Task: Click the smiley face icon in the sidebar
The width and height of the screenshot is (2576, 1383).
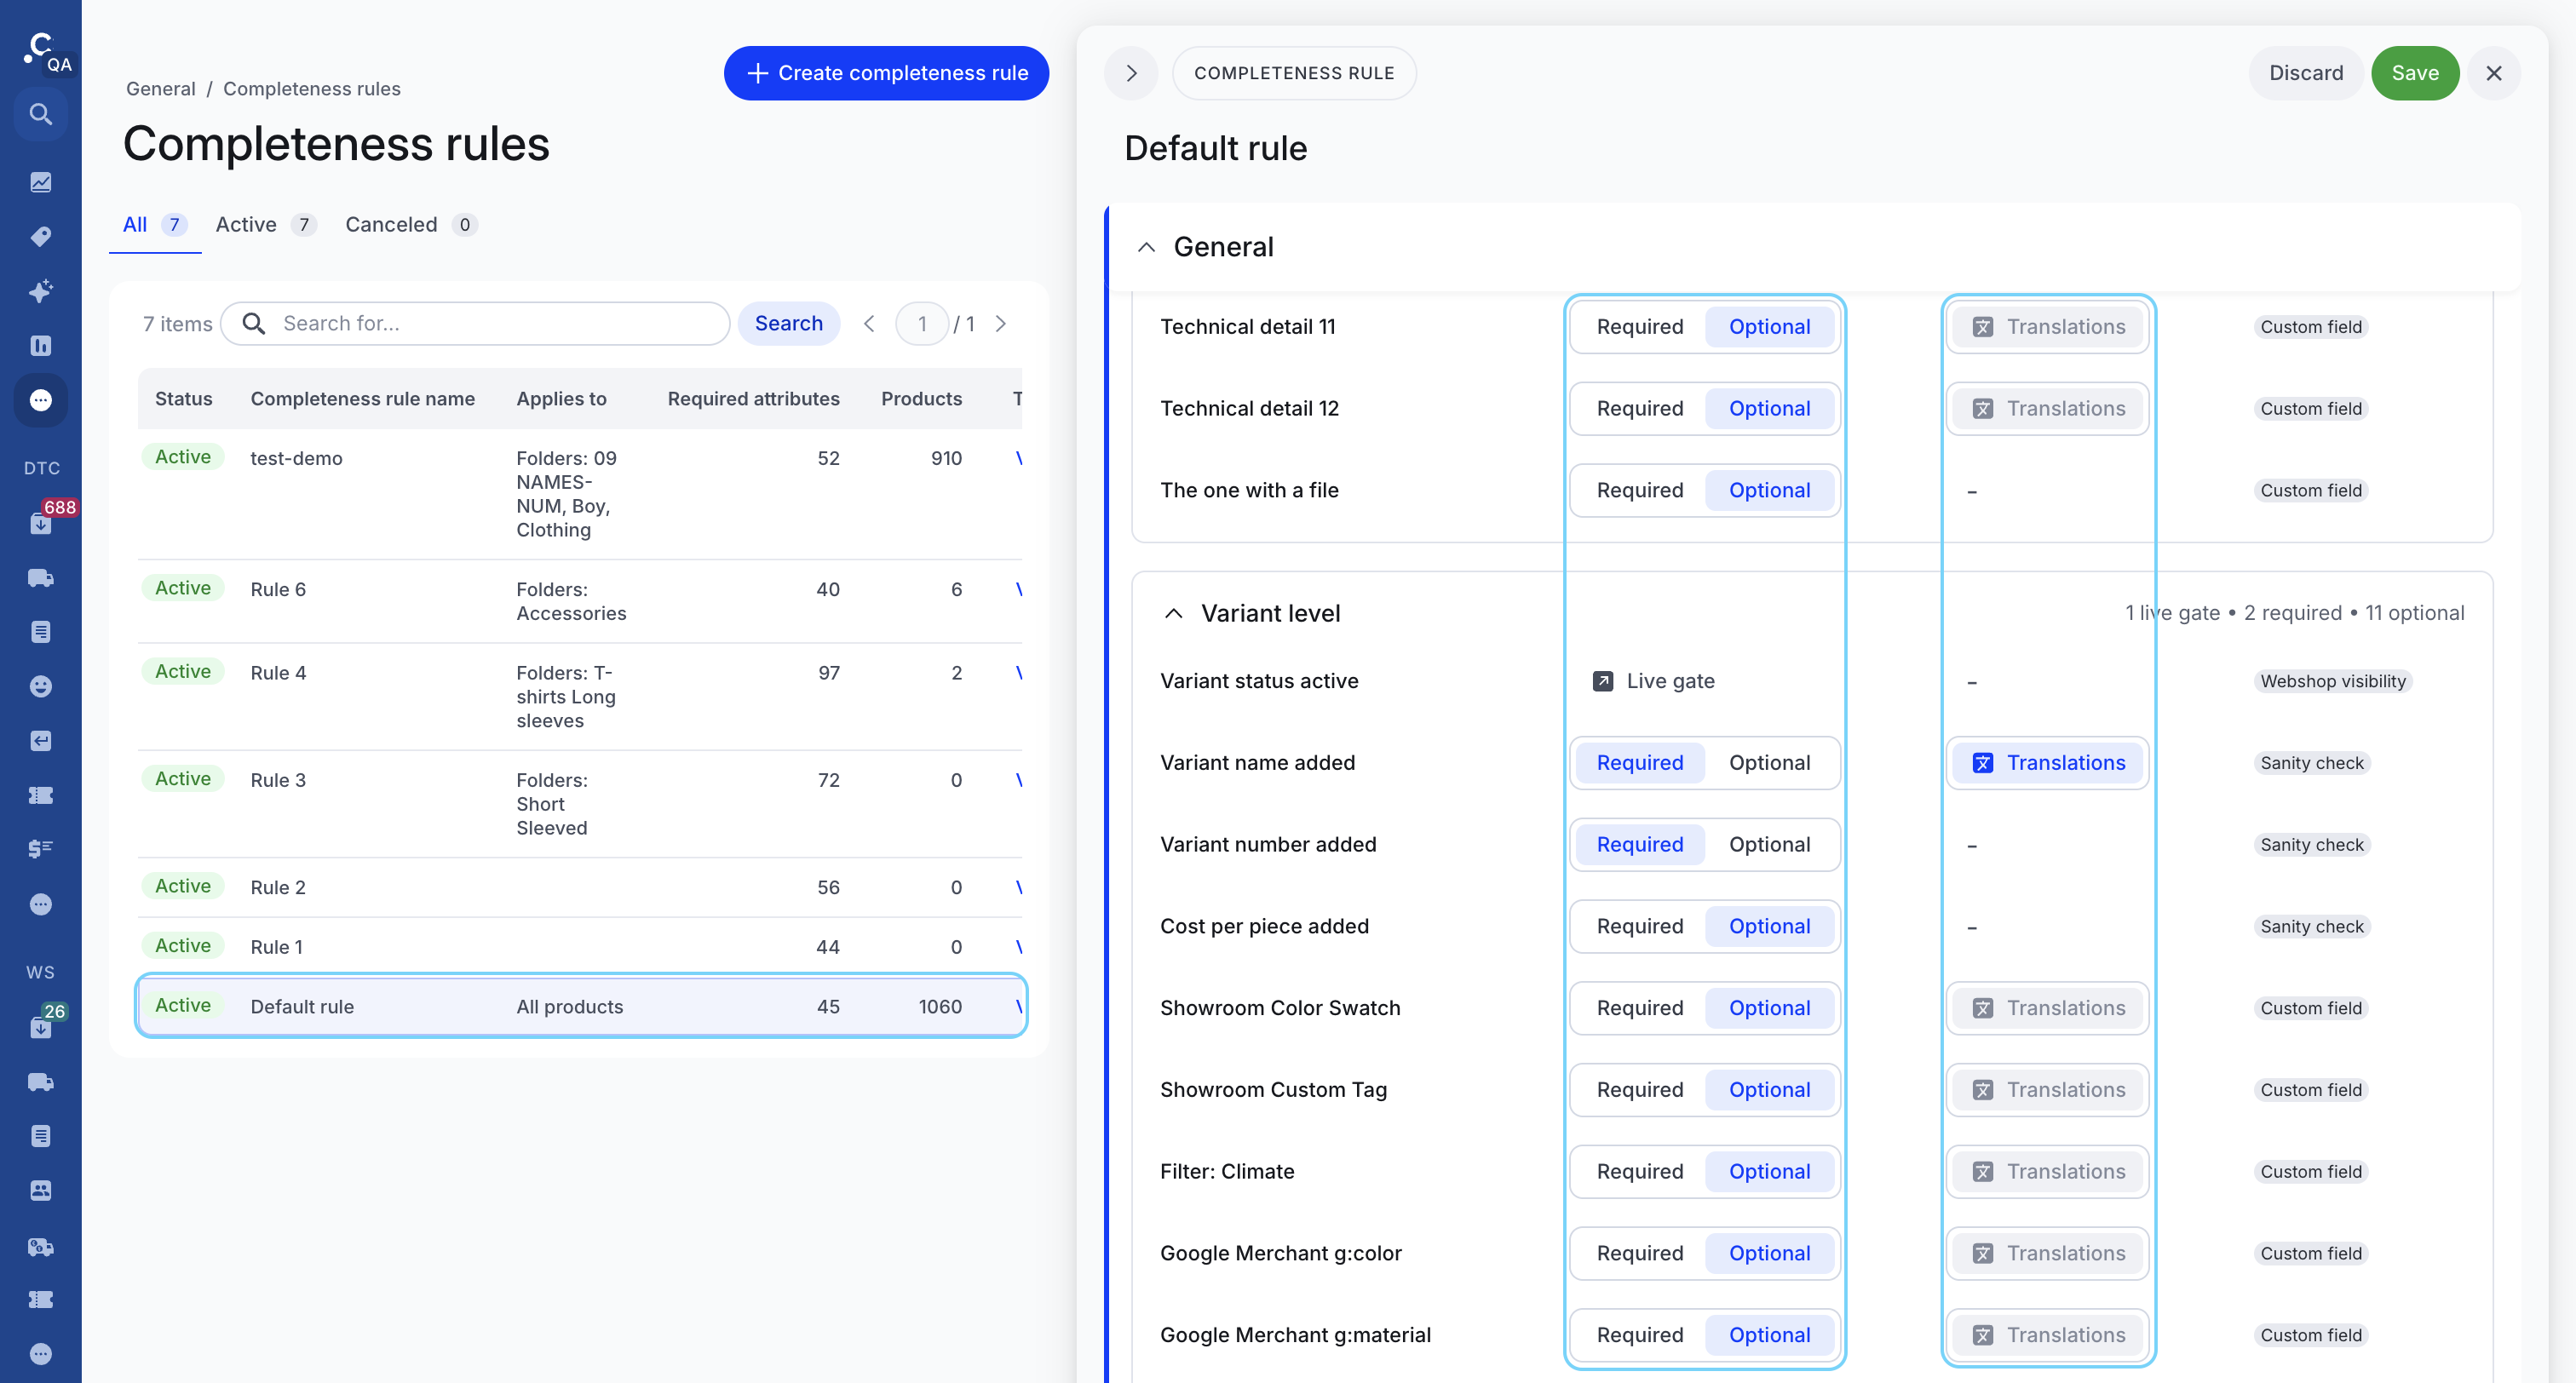Action: (x=40, y=686)
